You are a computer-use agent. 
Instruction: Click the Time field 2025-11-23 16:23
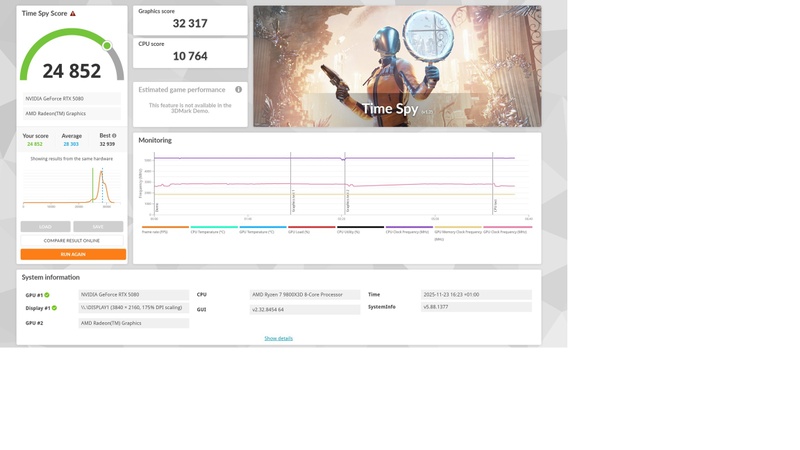476,295
